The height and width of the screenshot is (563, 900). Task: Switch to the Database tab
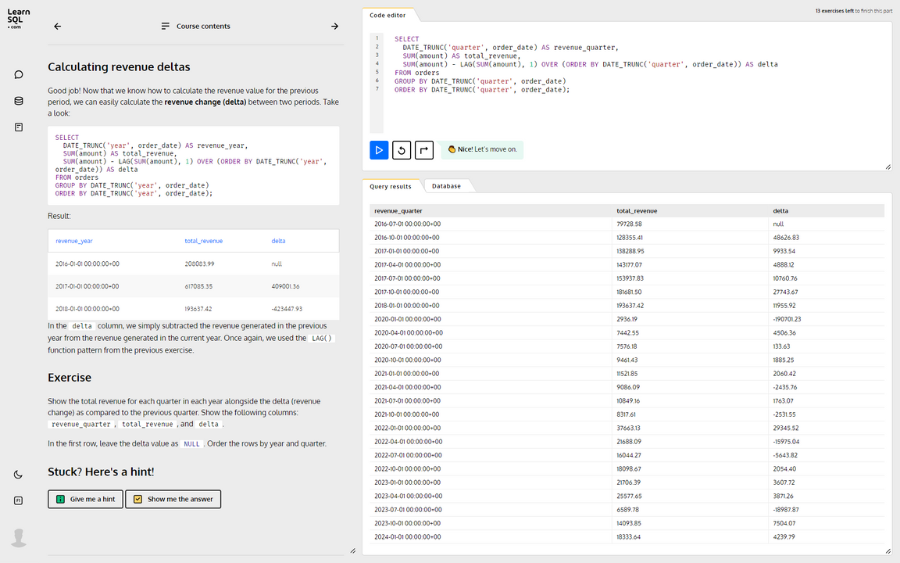446,187
